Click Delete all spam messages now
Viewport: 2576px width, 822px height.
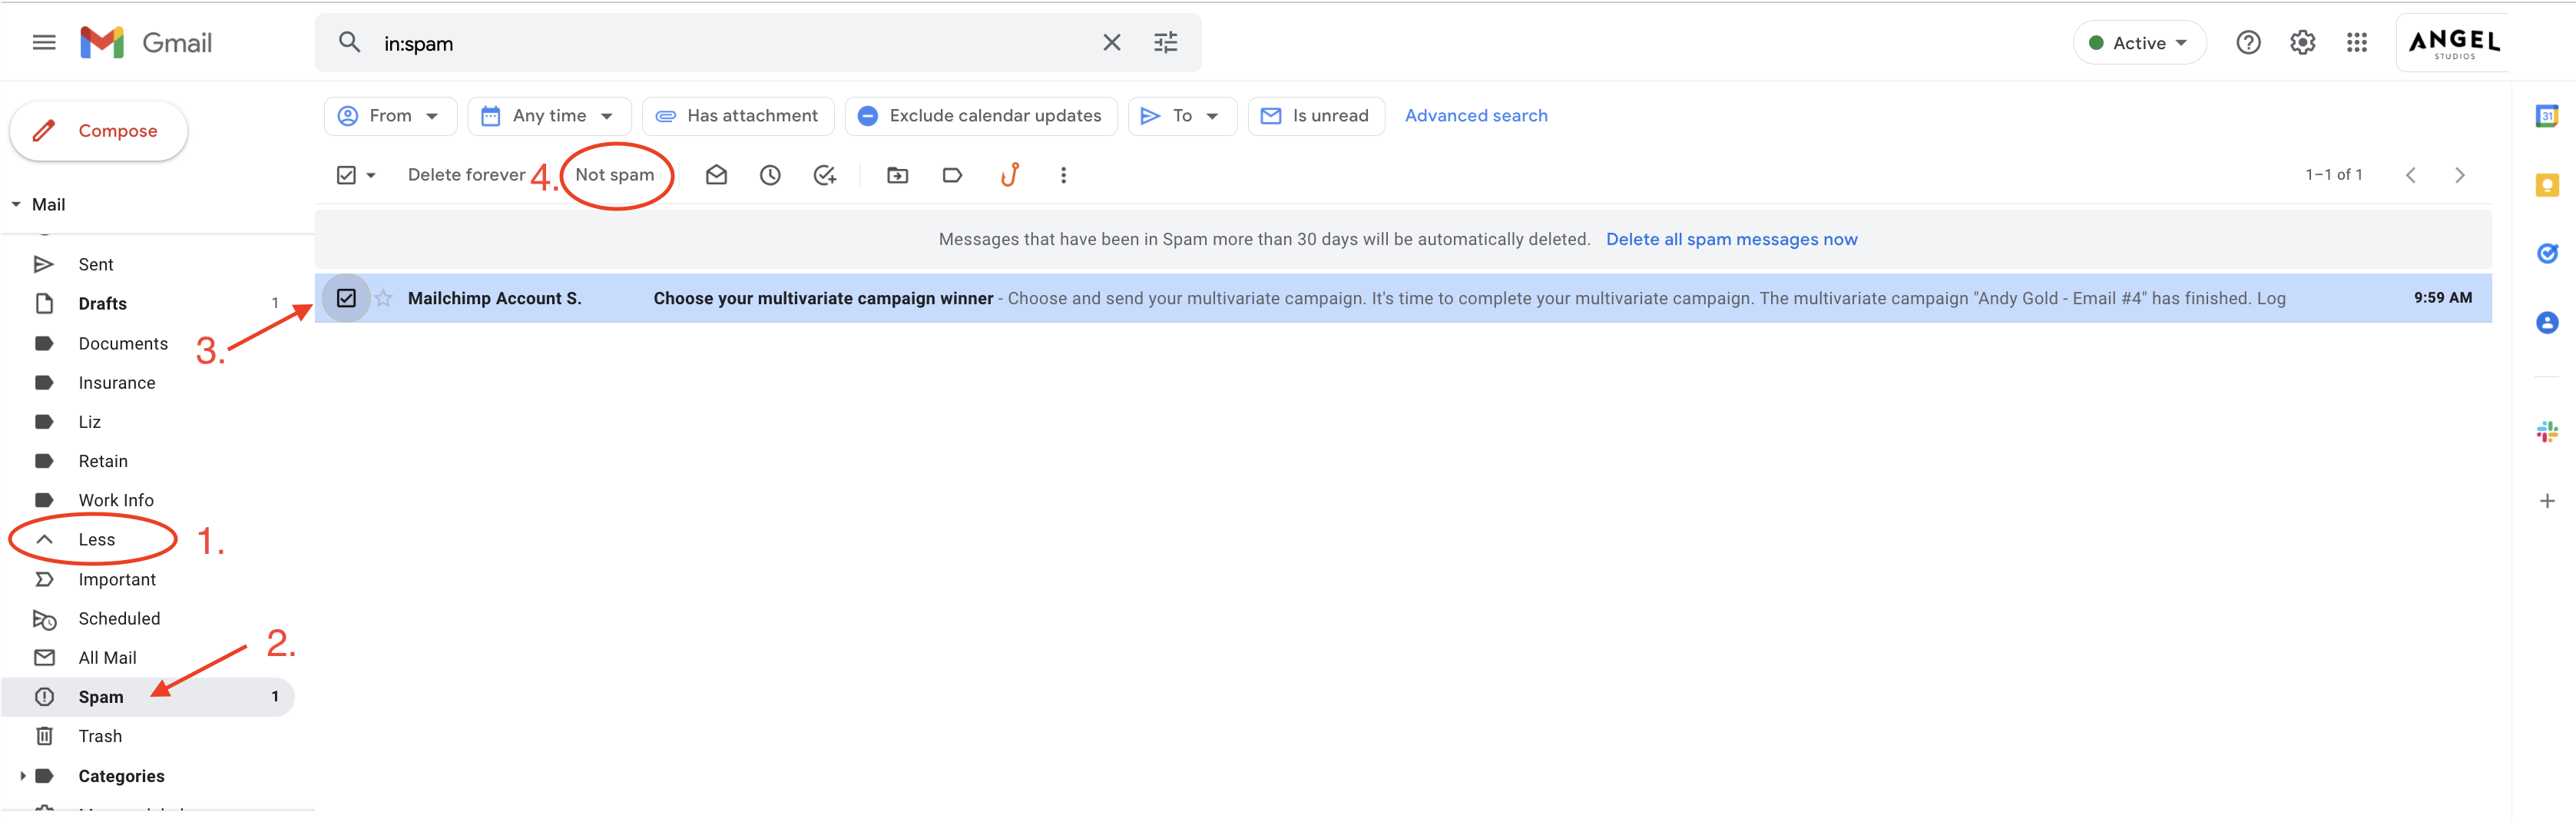[x=1731, y=239]
